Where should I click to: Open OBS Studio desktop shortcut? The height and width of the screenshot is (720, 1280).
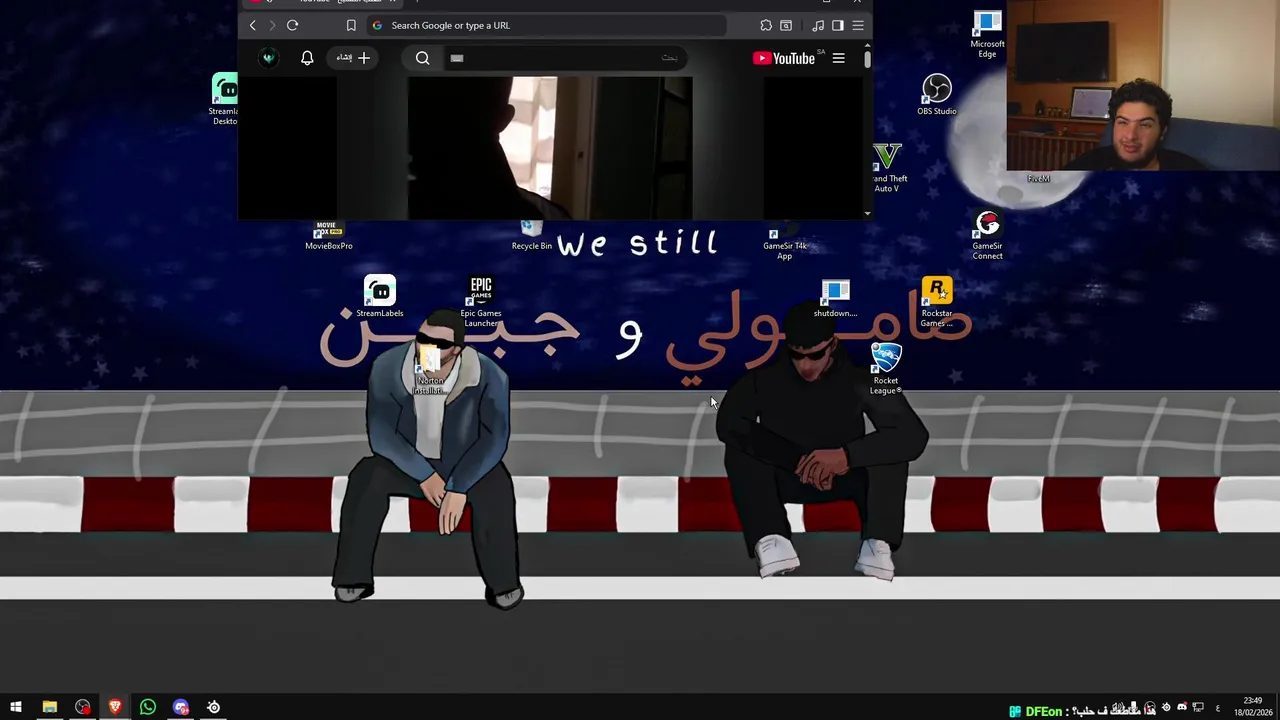pos(936,96)
